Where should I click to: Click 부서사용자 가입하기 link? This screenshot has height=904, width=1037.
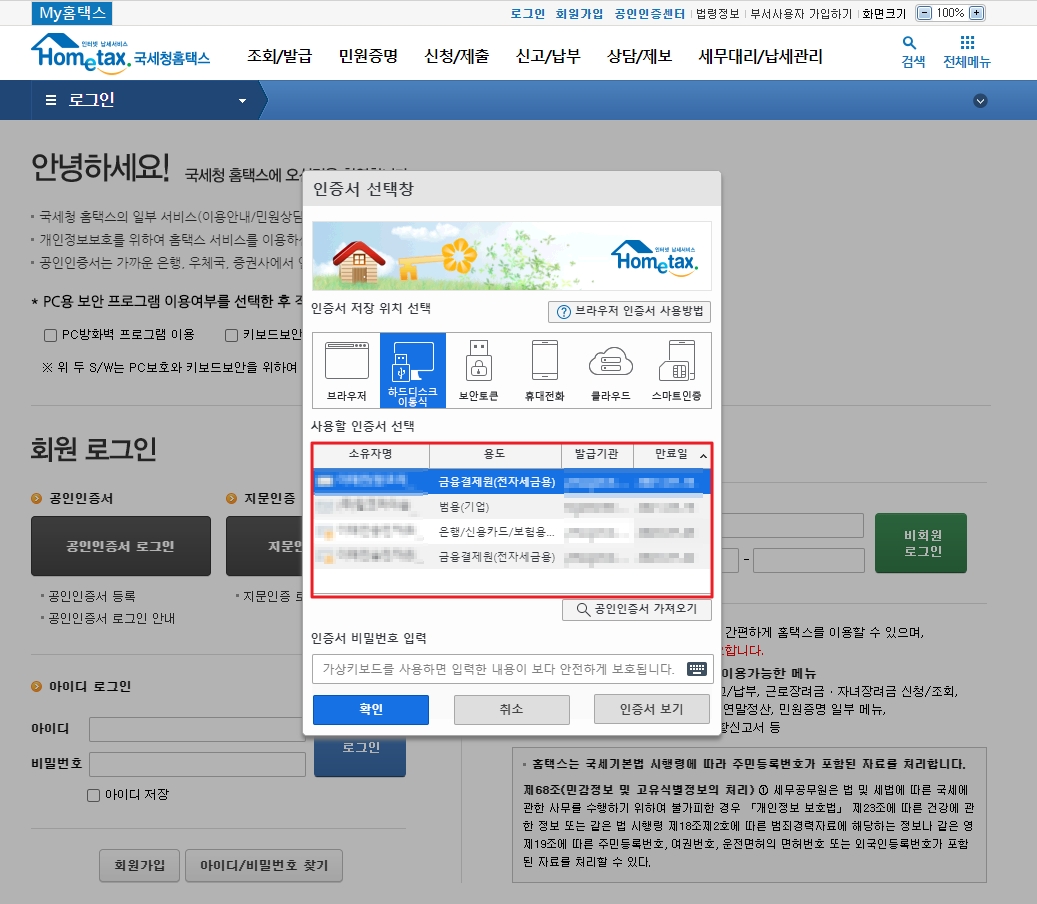tap(801, 13)
